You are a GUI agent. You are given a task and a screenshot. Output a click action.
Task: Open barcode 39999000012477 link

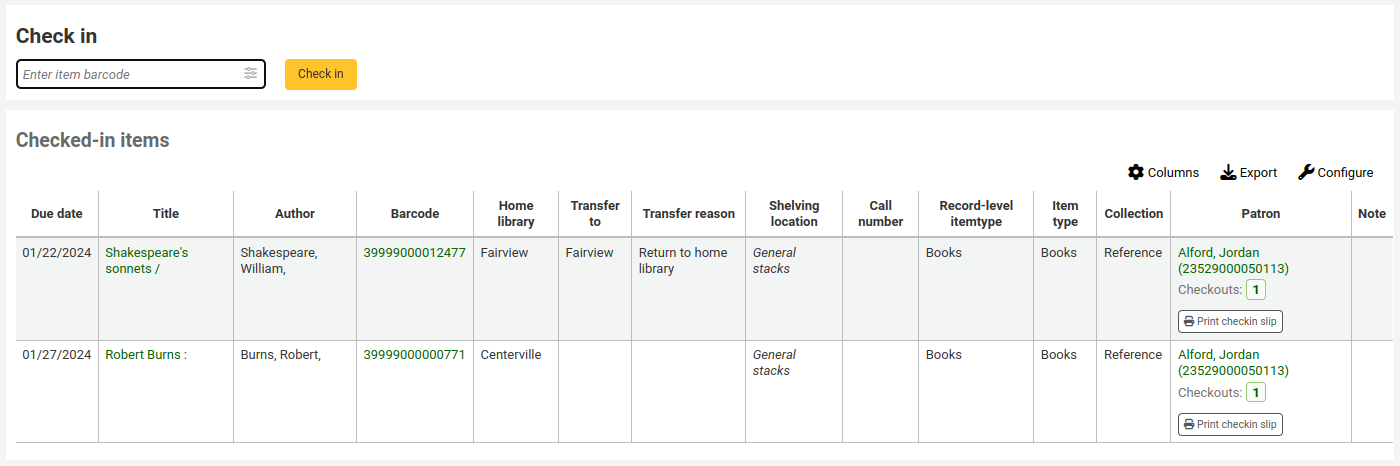[x=414, y=253]
